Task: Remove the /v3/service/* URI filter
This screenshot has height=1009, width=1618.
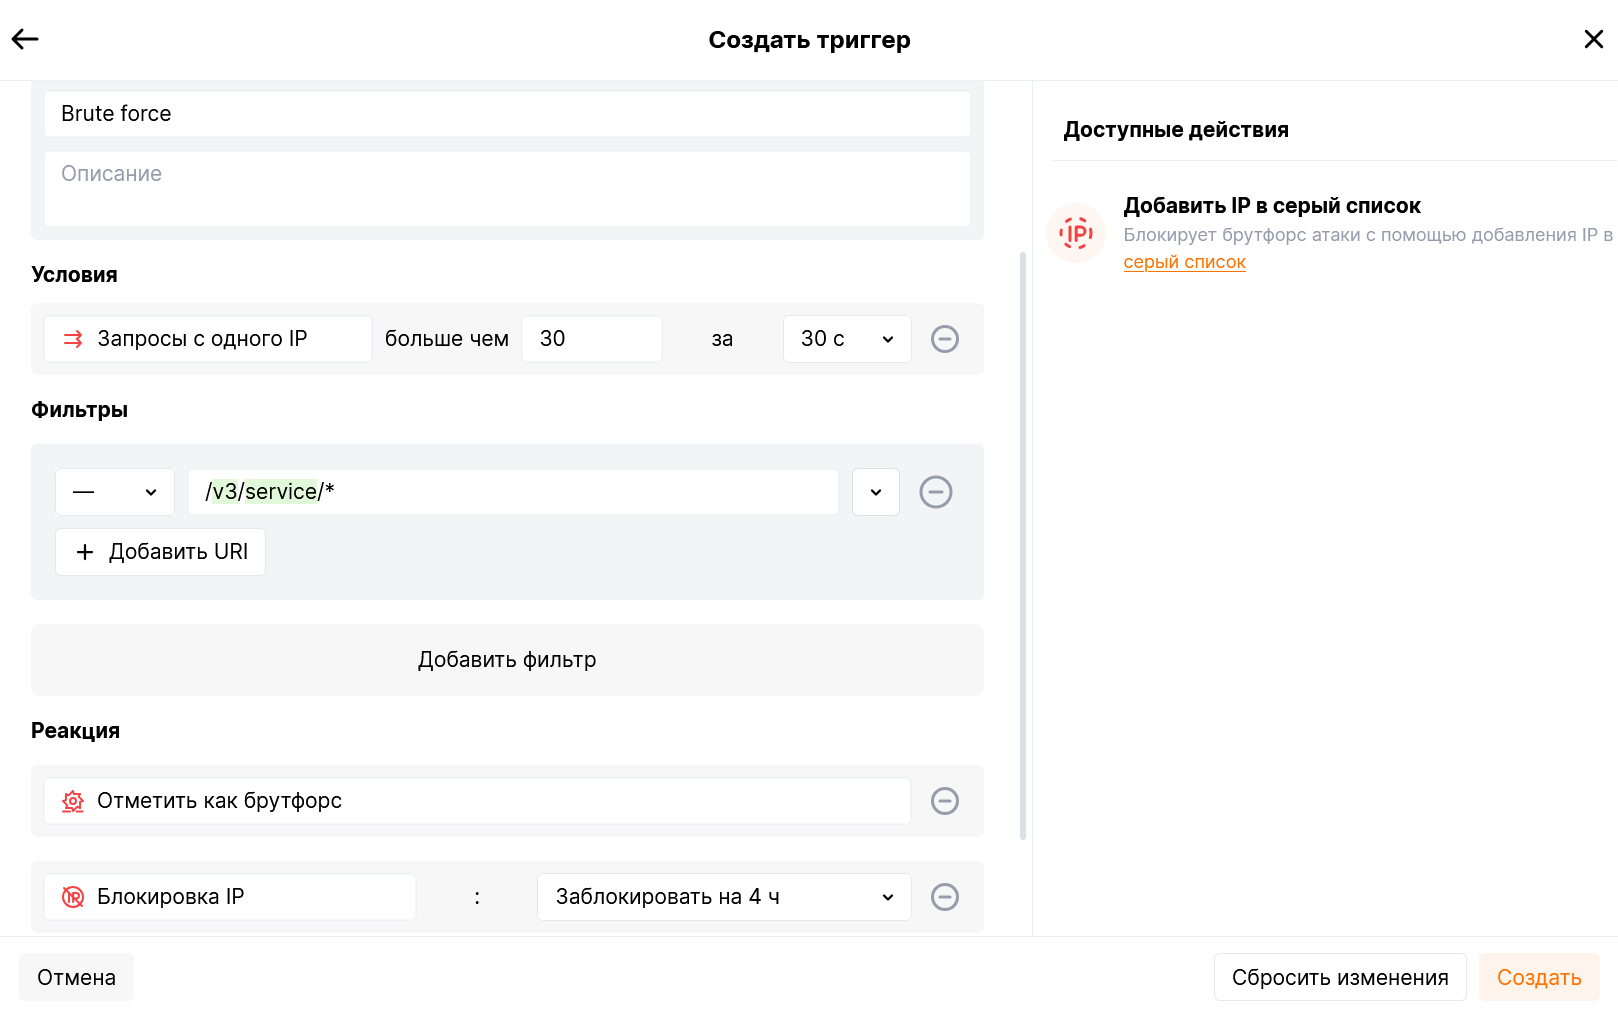Action: [936, 492]
